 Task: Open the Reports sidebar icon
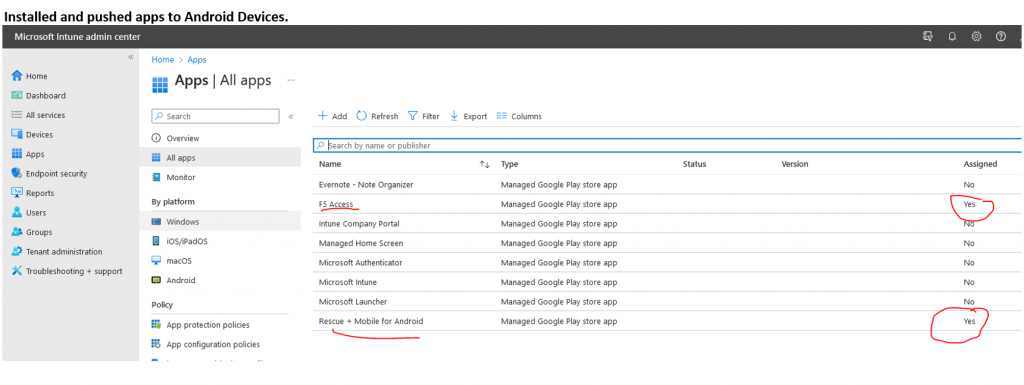[x=17, y=193]
